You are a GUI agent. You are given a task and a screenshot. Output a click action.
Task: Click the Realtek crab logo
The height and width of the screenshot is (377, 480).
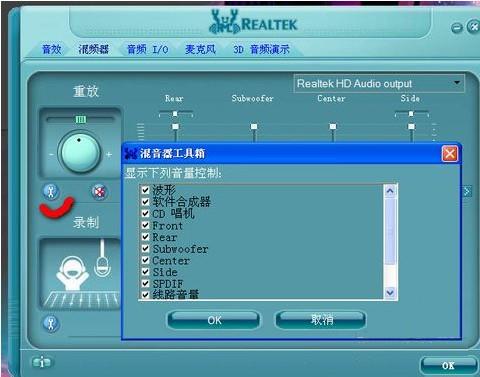click(224, 22)
